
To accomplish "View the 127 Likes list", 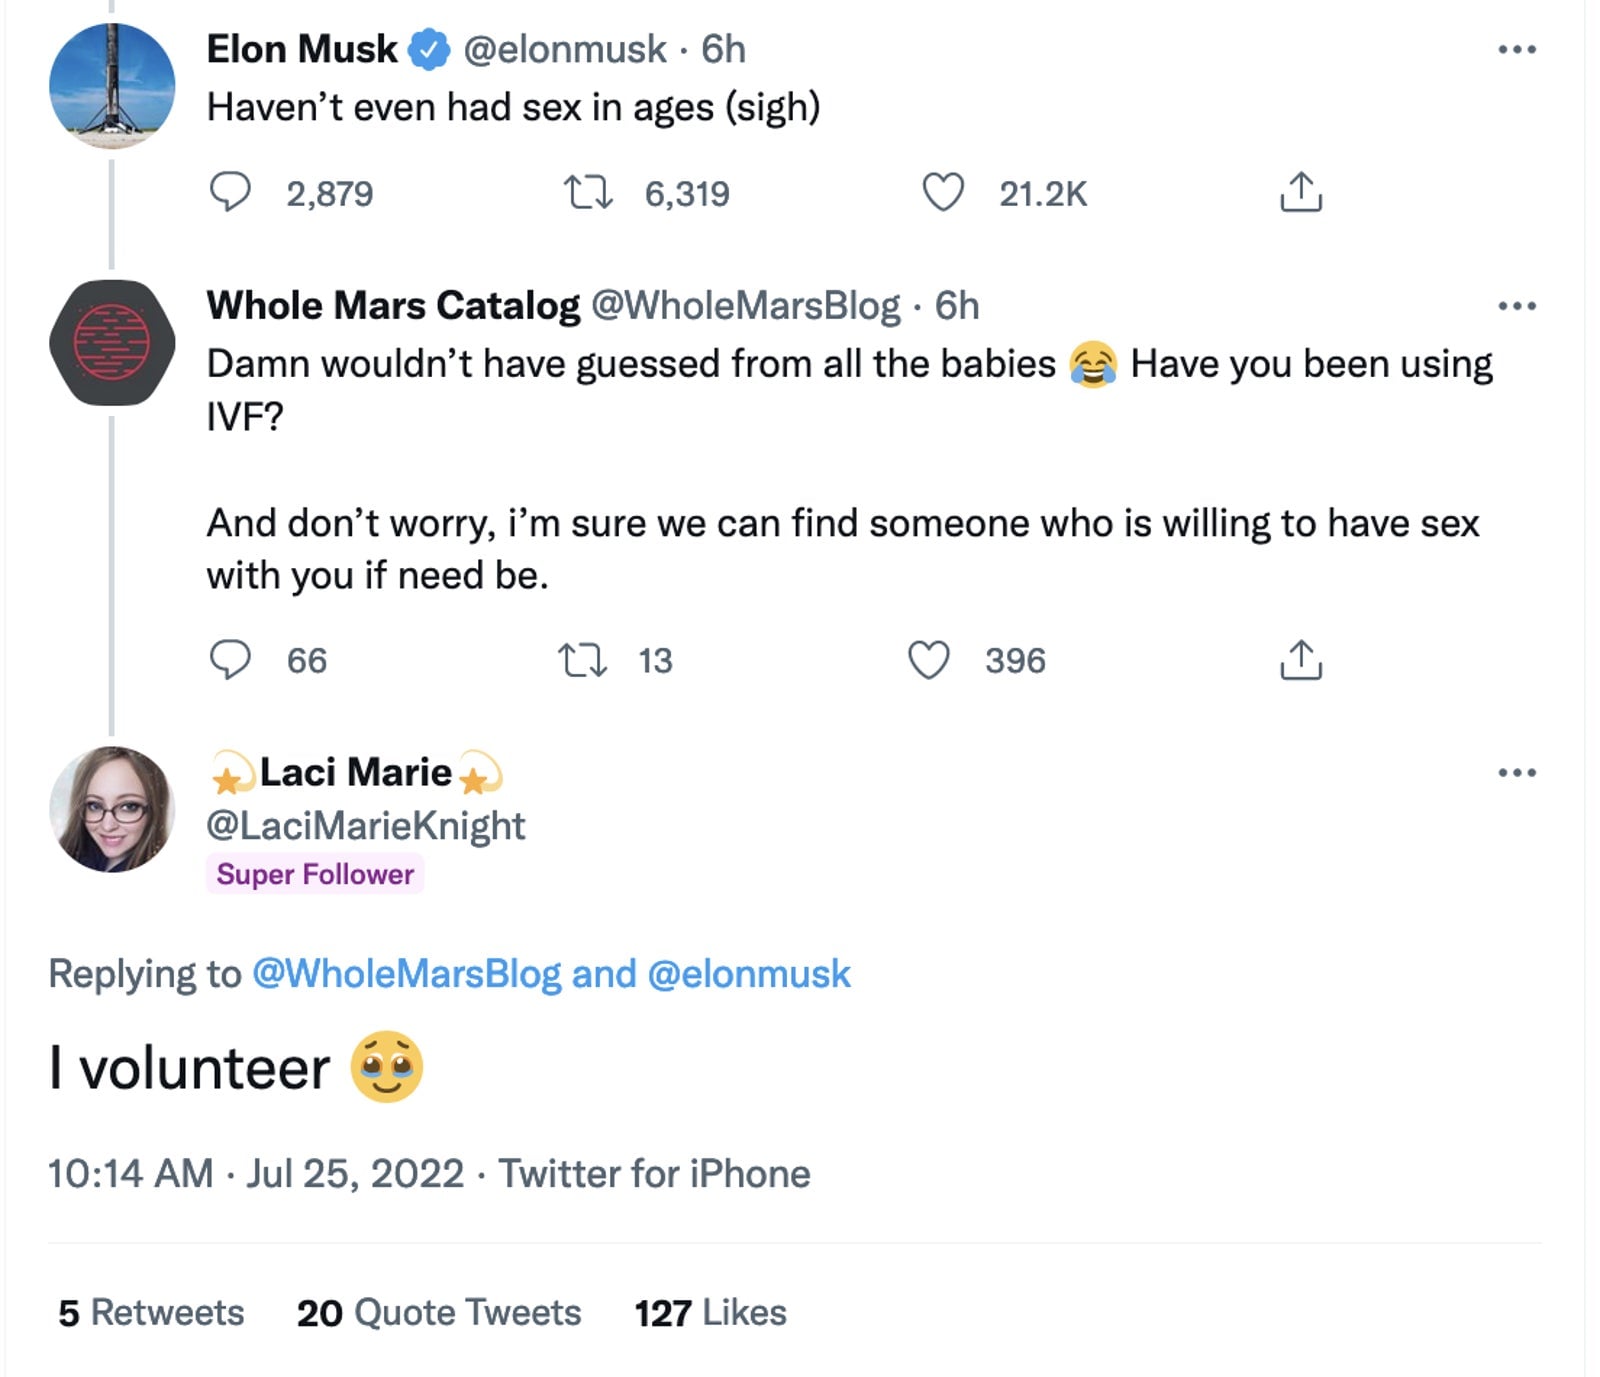I will click(x=709, y=1311).
